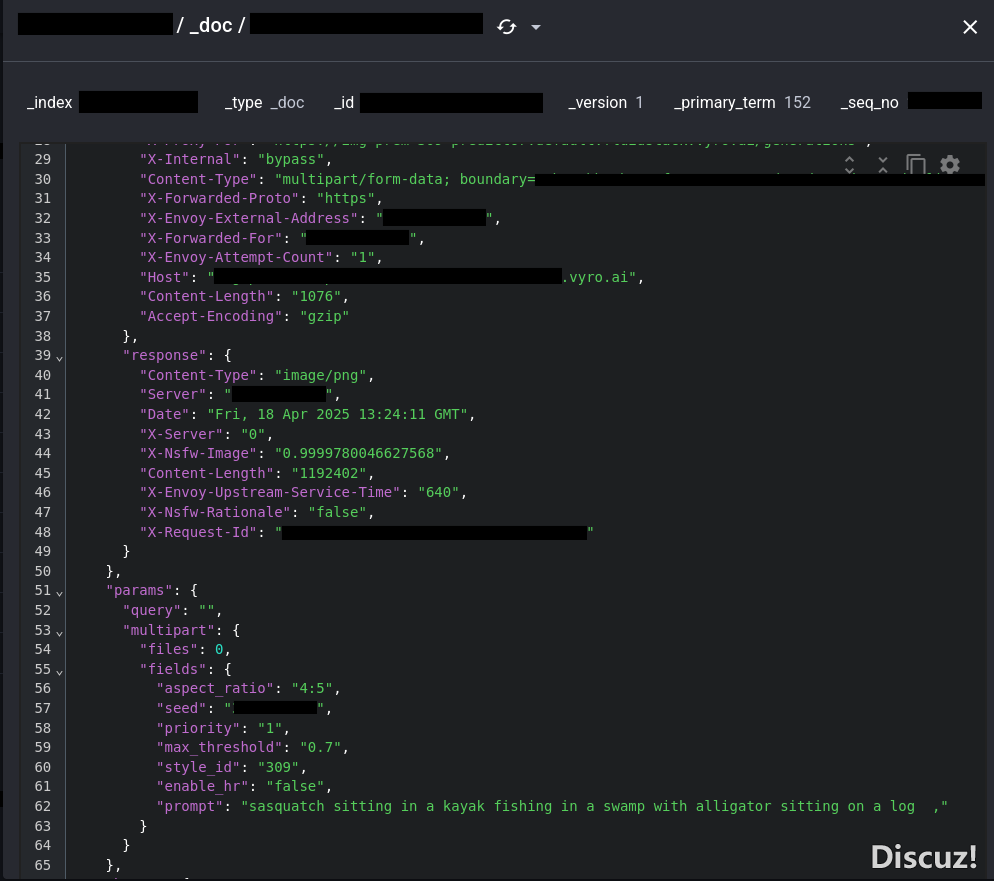
Task: Click line number 42 in the gutter
Action: coord(42,414)
